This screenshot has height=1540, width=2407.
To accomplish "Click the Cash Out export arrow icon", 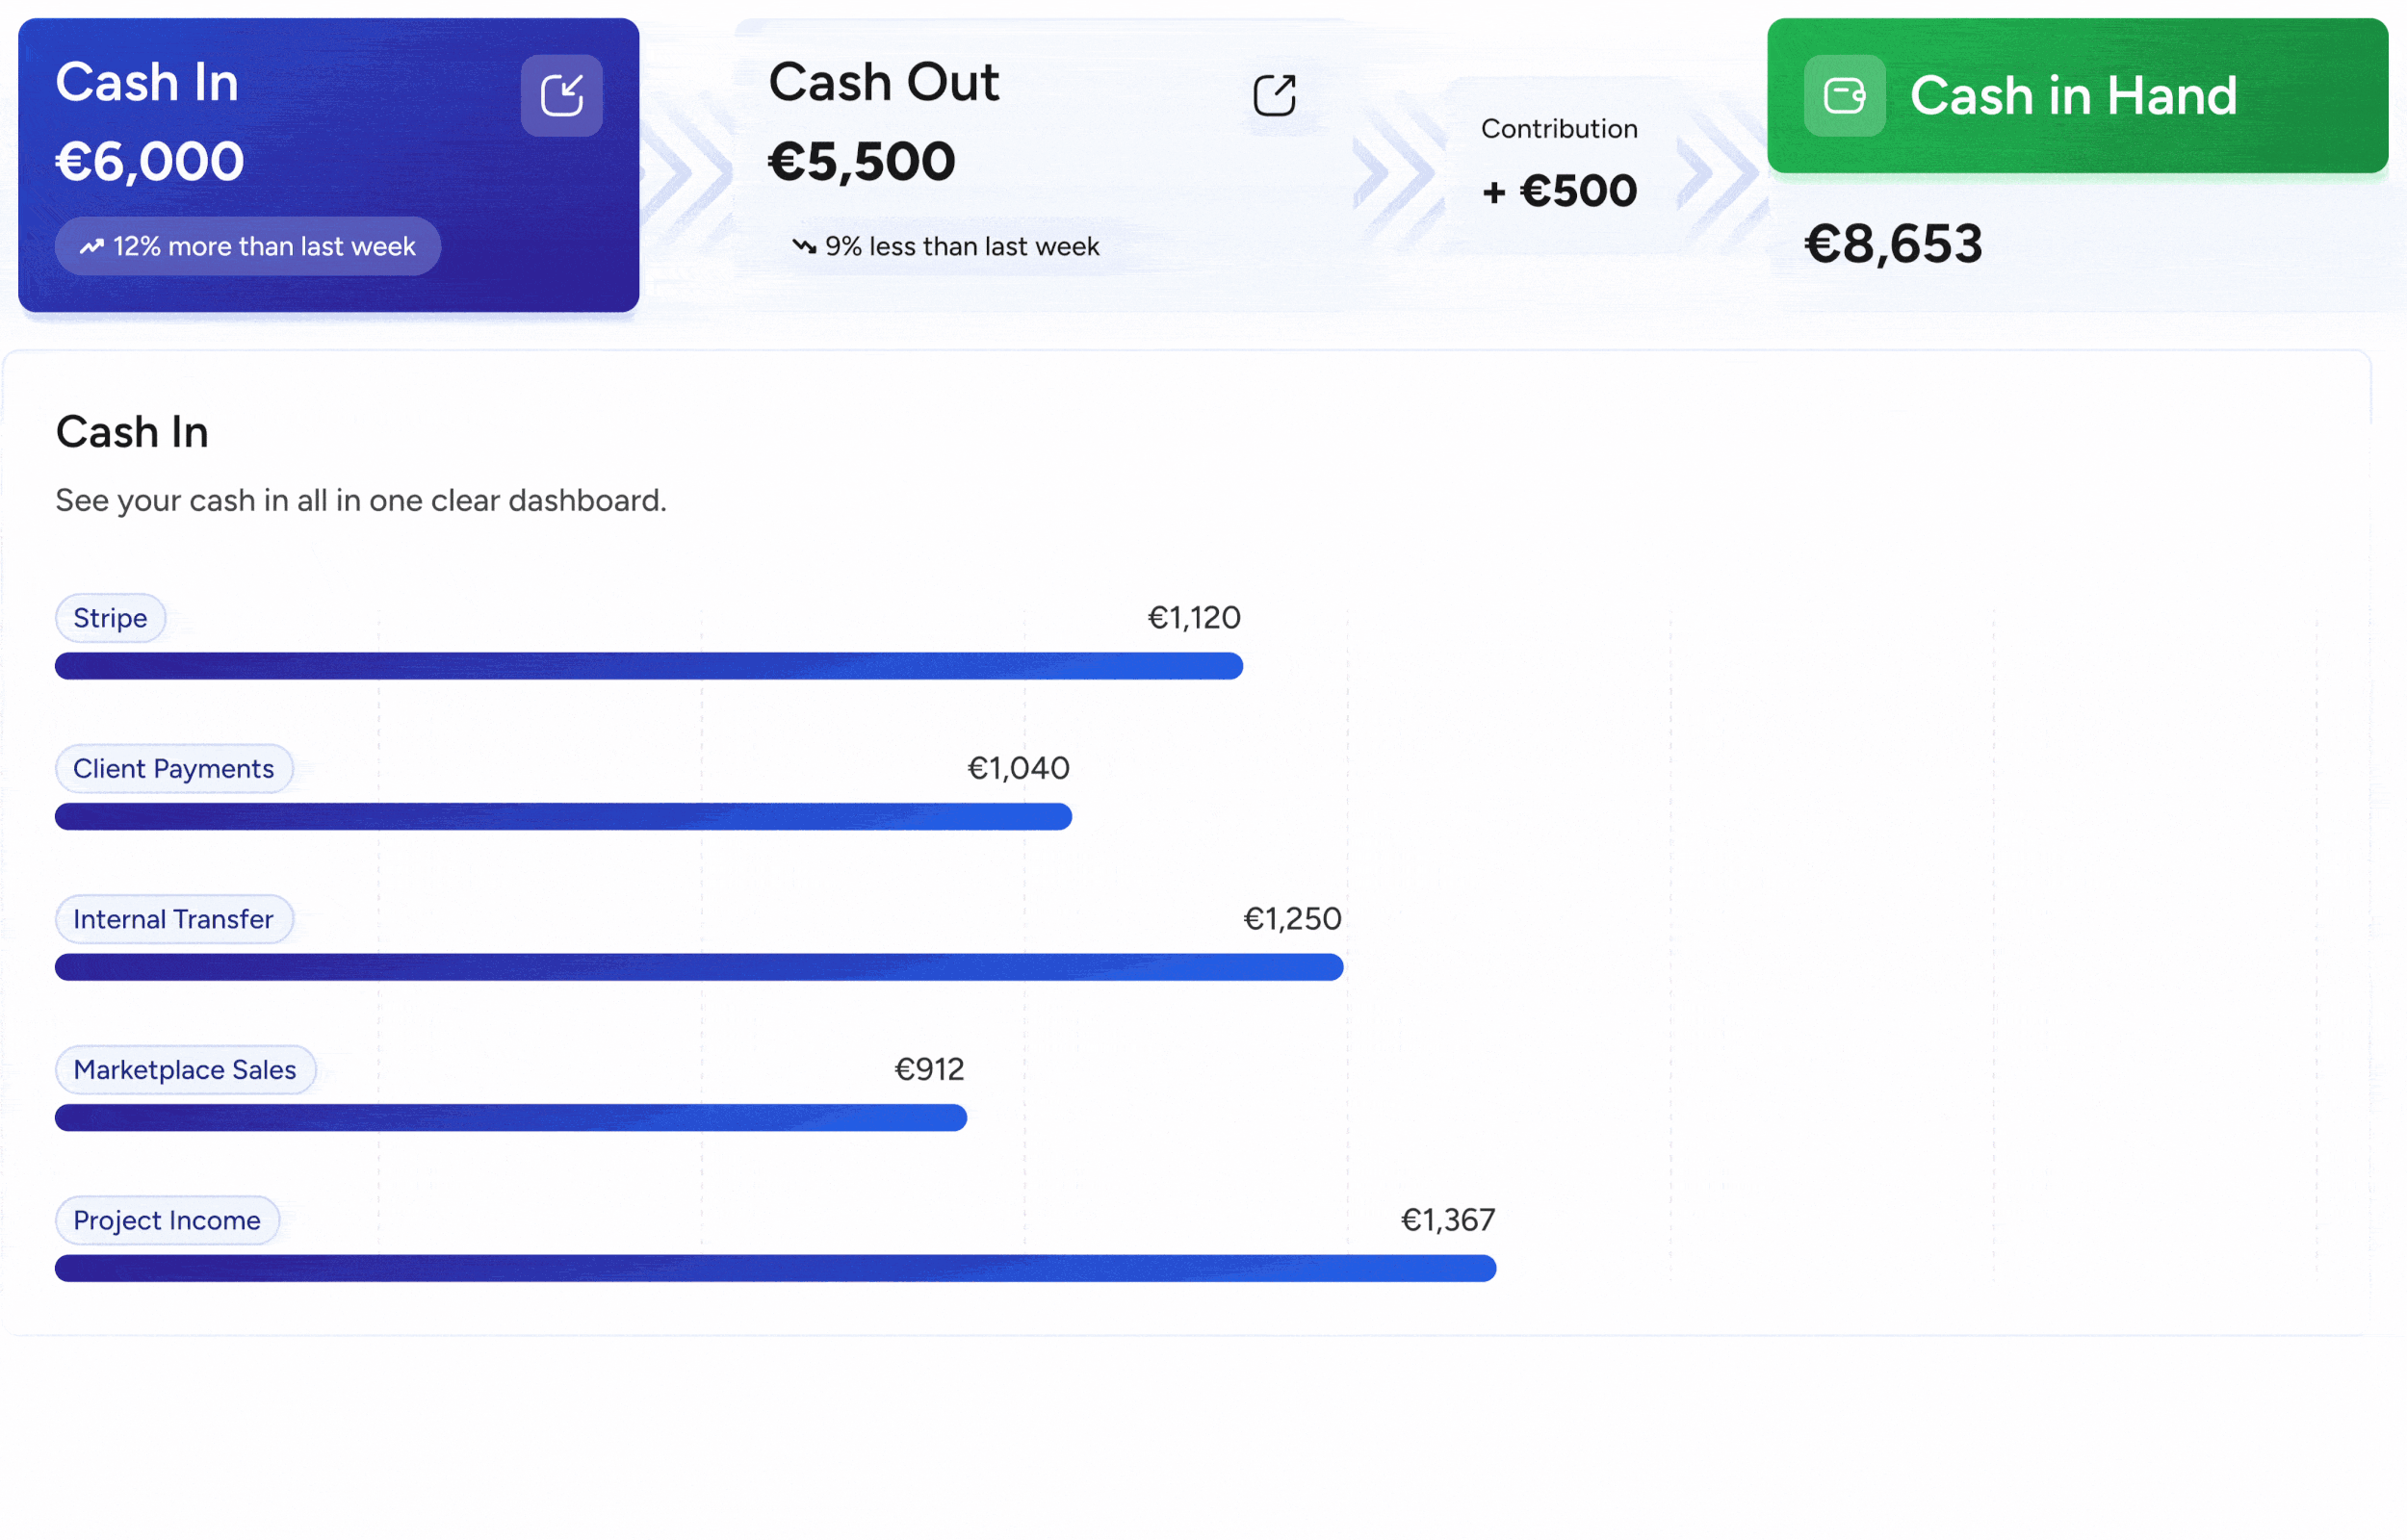I will 1274,96.
